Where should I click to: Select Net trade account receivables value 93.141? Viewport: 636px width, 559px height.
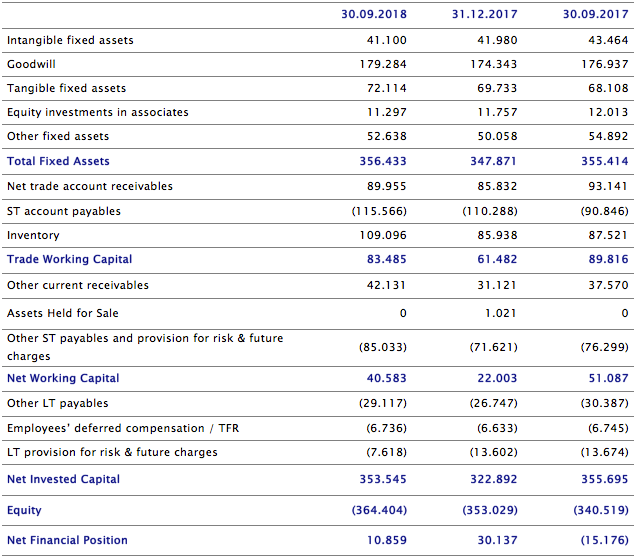coord(609,186)
